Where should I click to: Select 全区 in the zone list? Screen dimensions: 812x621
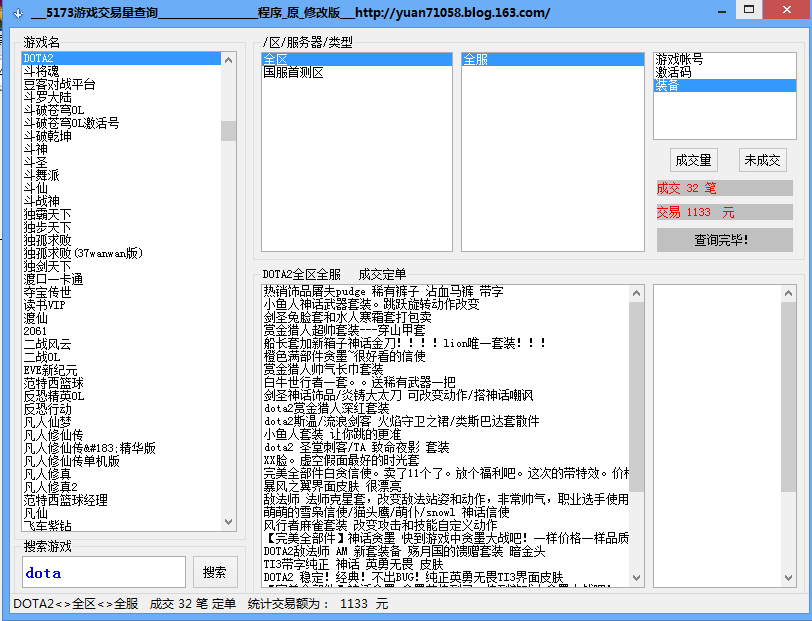pyautogui.click(x=357, y=60)
